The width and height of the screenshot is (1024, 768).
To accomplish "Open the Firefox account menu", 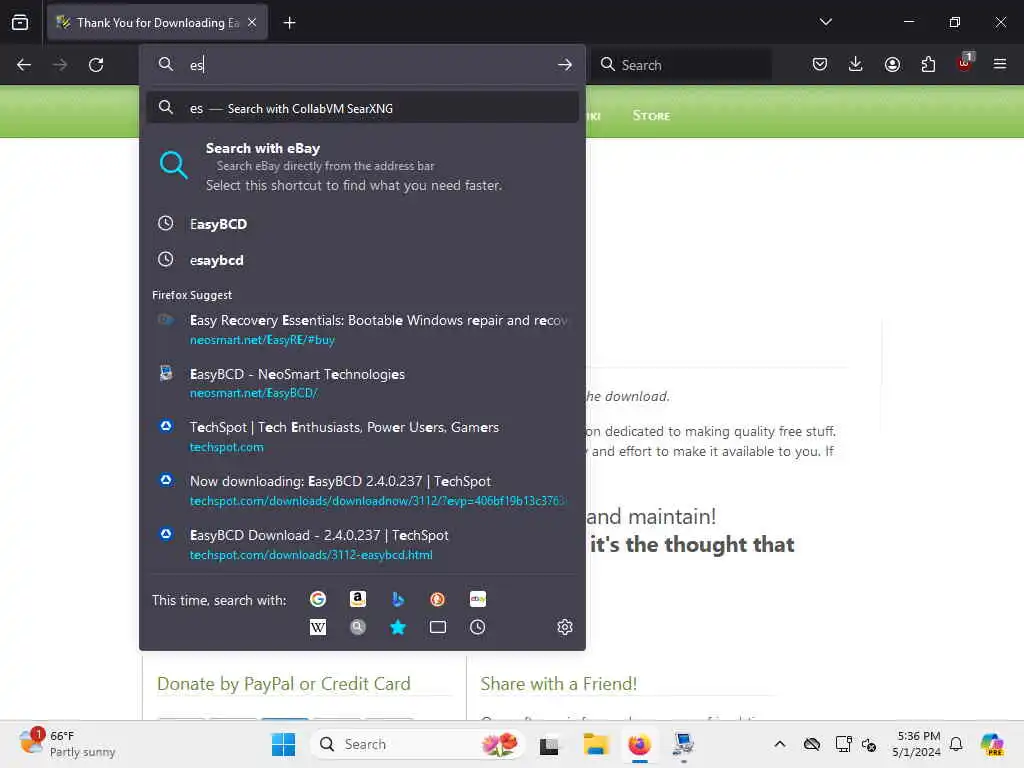I will coord(892,64).
